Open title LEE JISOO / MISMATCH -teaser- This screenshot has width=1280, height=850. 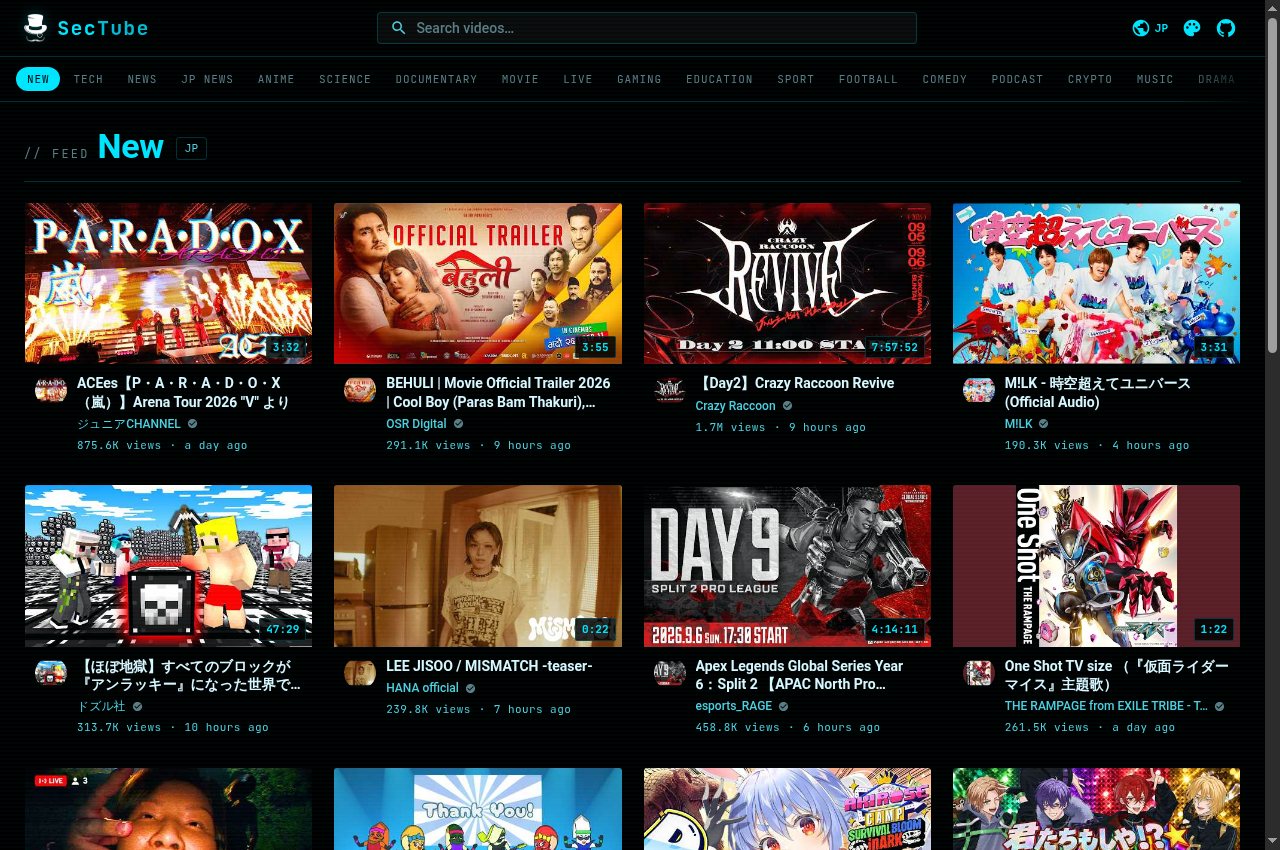coord(489,666)
